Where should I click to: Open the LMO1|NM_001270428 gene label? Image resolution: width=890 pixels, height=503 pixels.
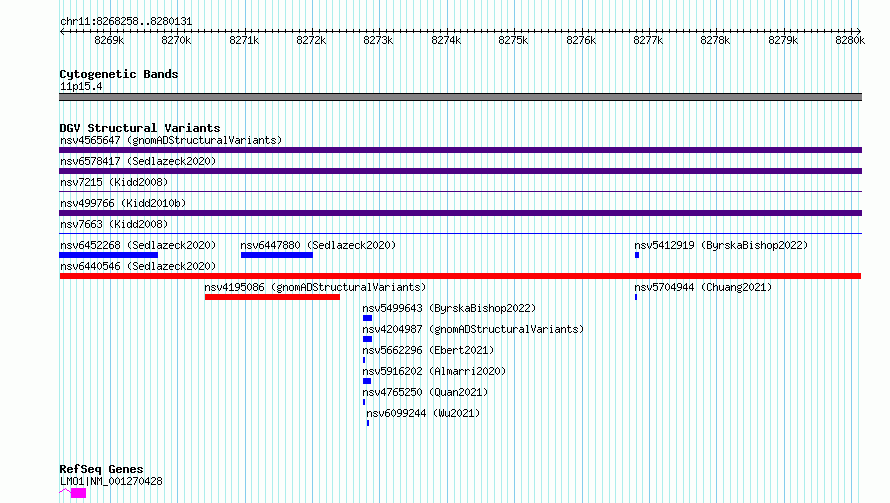click(111, 481)
